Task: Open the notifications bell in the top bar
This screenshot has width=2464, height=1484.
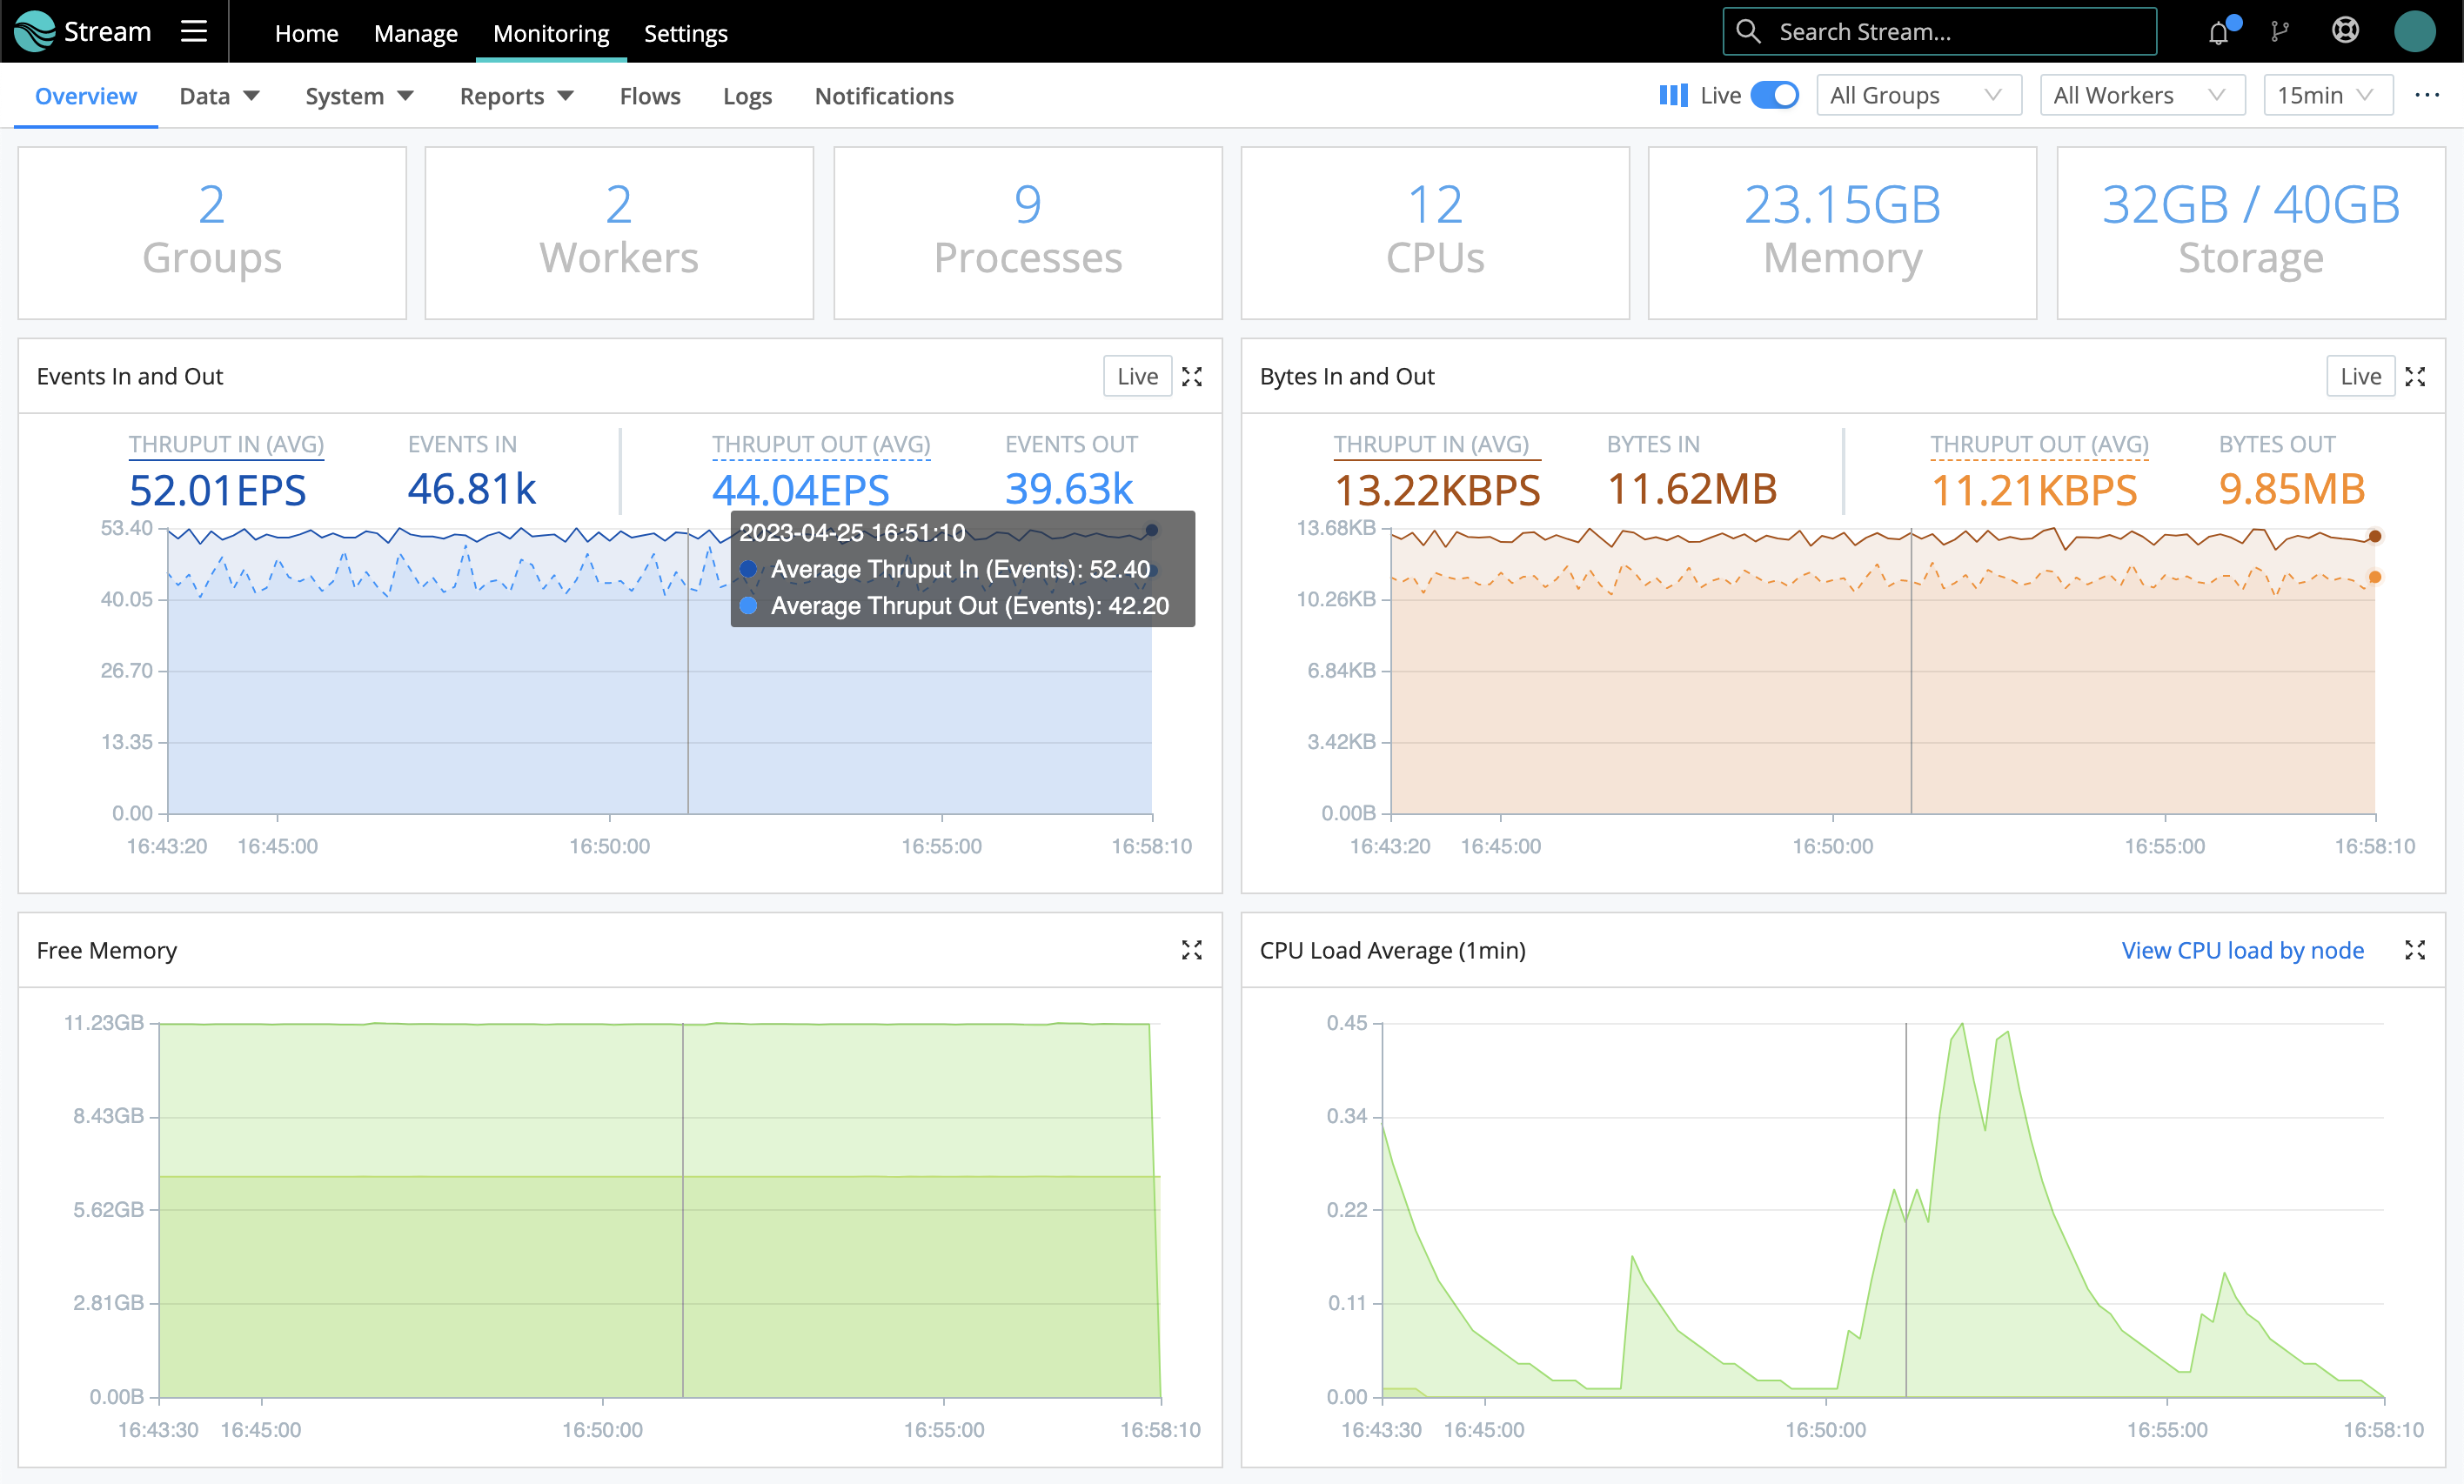Action: 2218,31
